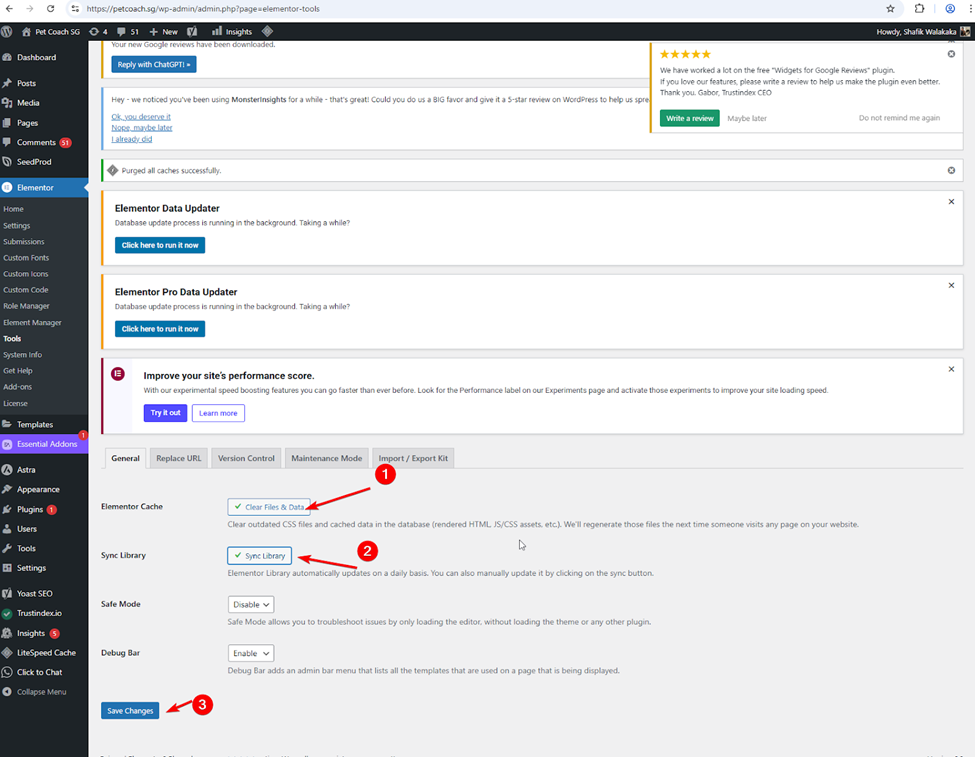Click Clear Files & Data button
The height and width of the screenshot is (757, 975).
tap(269, 507)
